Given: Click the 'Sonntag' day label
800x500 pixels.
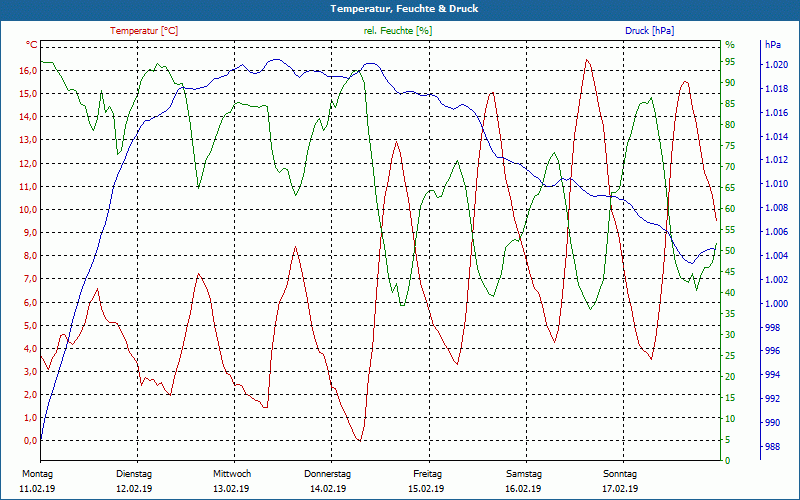Looking at the screenshot, I should click(x=620, y=474).
